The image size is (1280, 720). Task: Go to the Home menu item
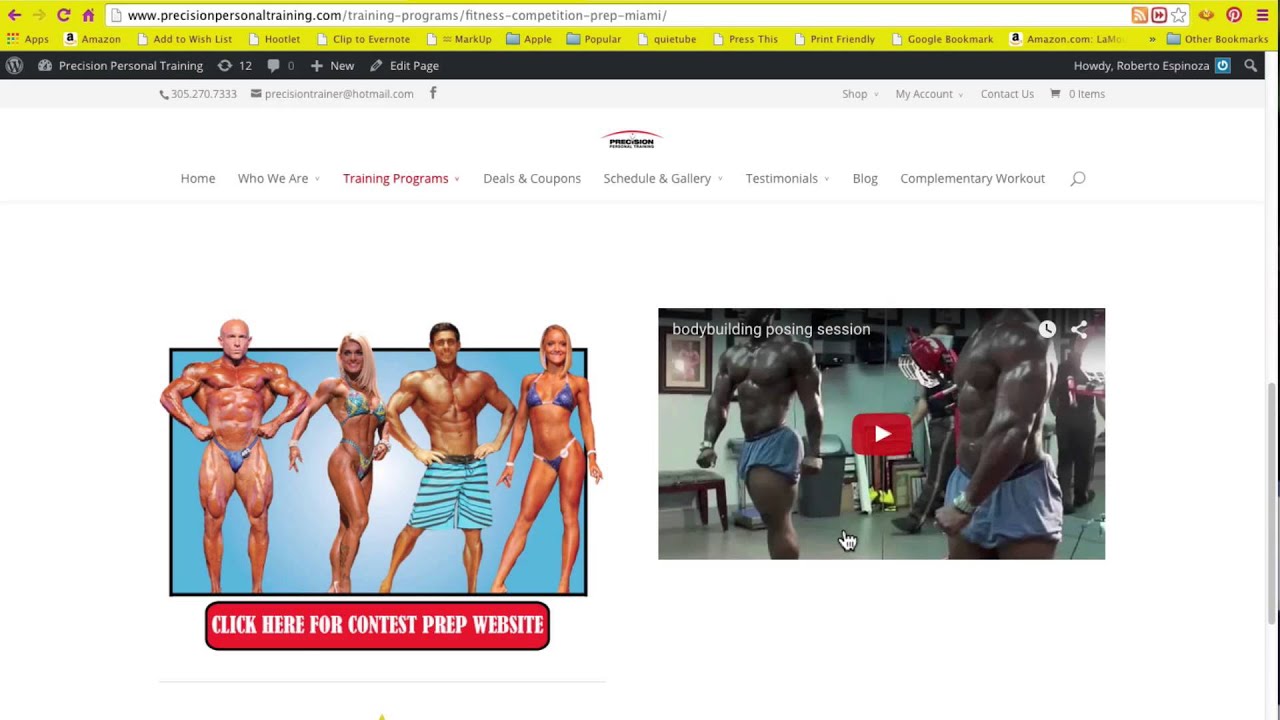click(198, 178)
